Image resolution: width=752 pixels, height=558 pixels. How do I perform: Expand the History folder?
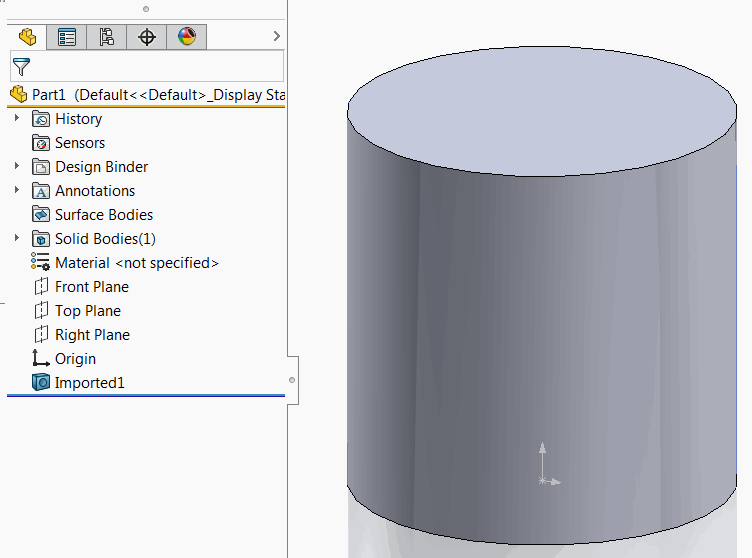pyautogui.click(x=17, y=118)
